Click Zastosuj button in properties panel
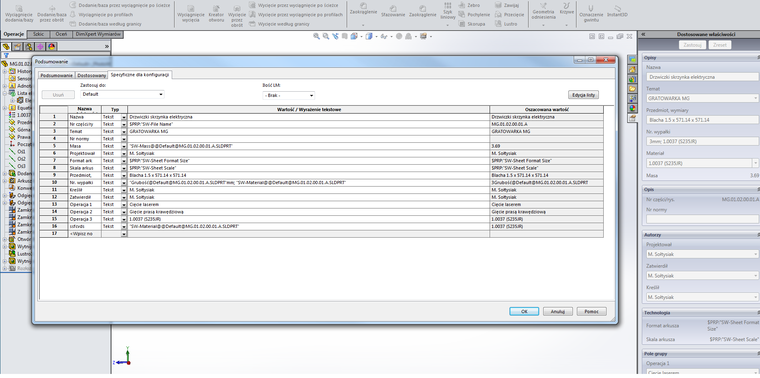 pos(692,45)
